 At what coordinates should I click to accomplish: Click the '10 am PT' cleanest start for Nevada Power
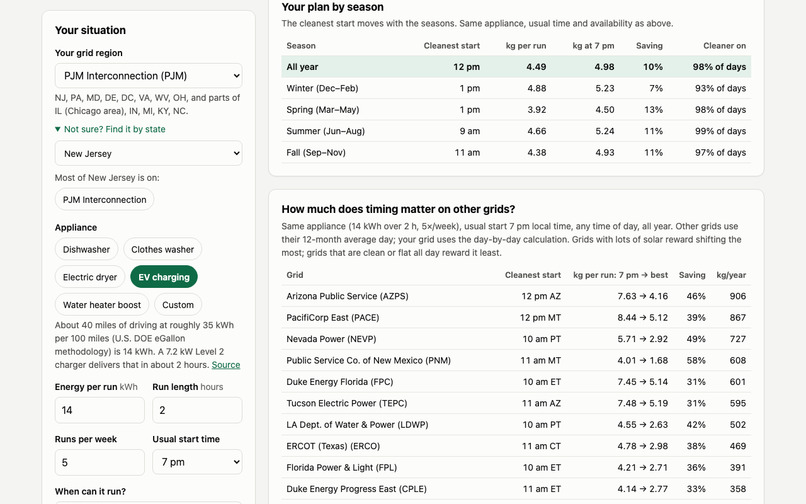coord(542,339)
